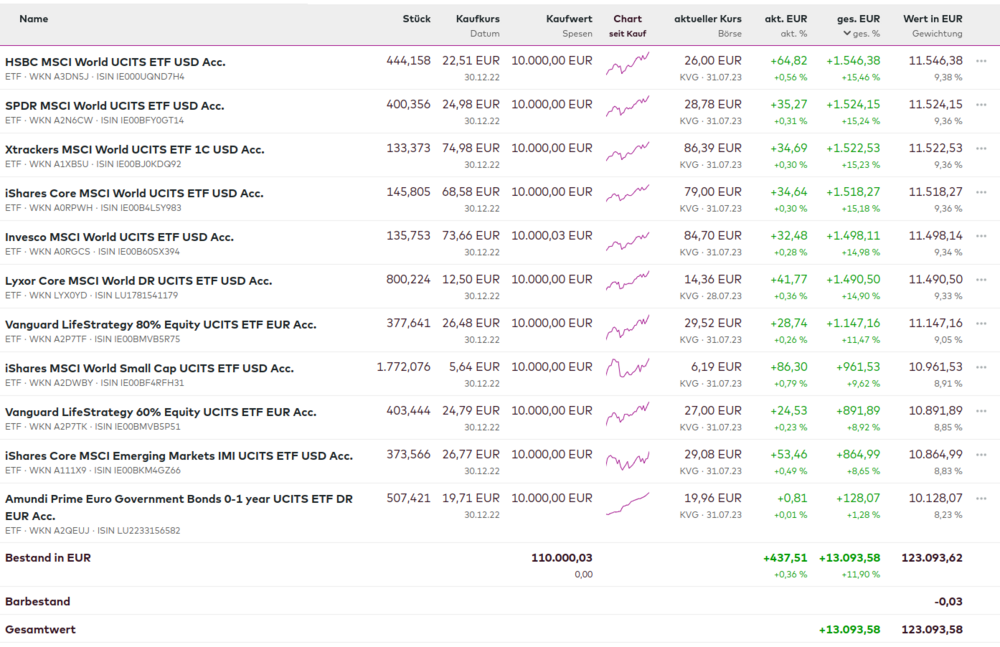Sort the table by Name column
Image resolution: width=1000 pixels, height=647 pixels.
pos(33,19)
